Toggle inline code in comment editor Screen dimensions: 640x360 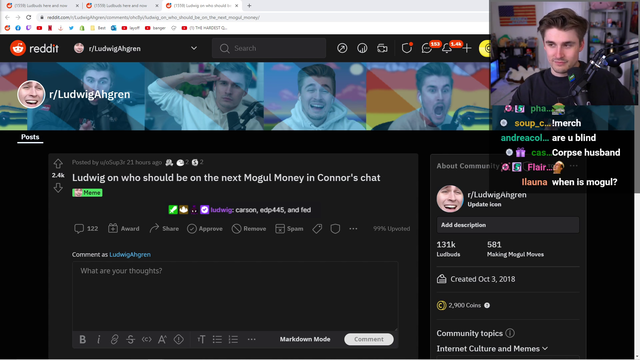pyautogui.click(x=147, y=339)
